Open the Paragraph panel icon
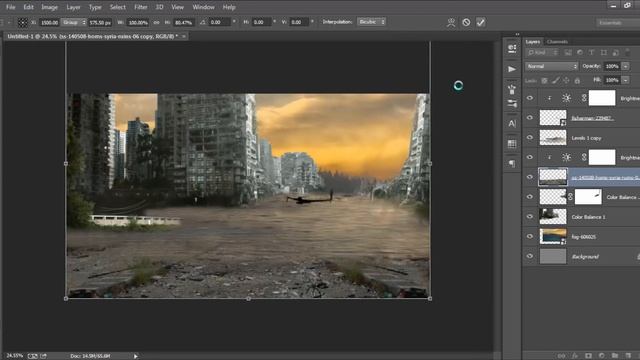This screenshot has height=360, width=640. 512,164
